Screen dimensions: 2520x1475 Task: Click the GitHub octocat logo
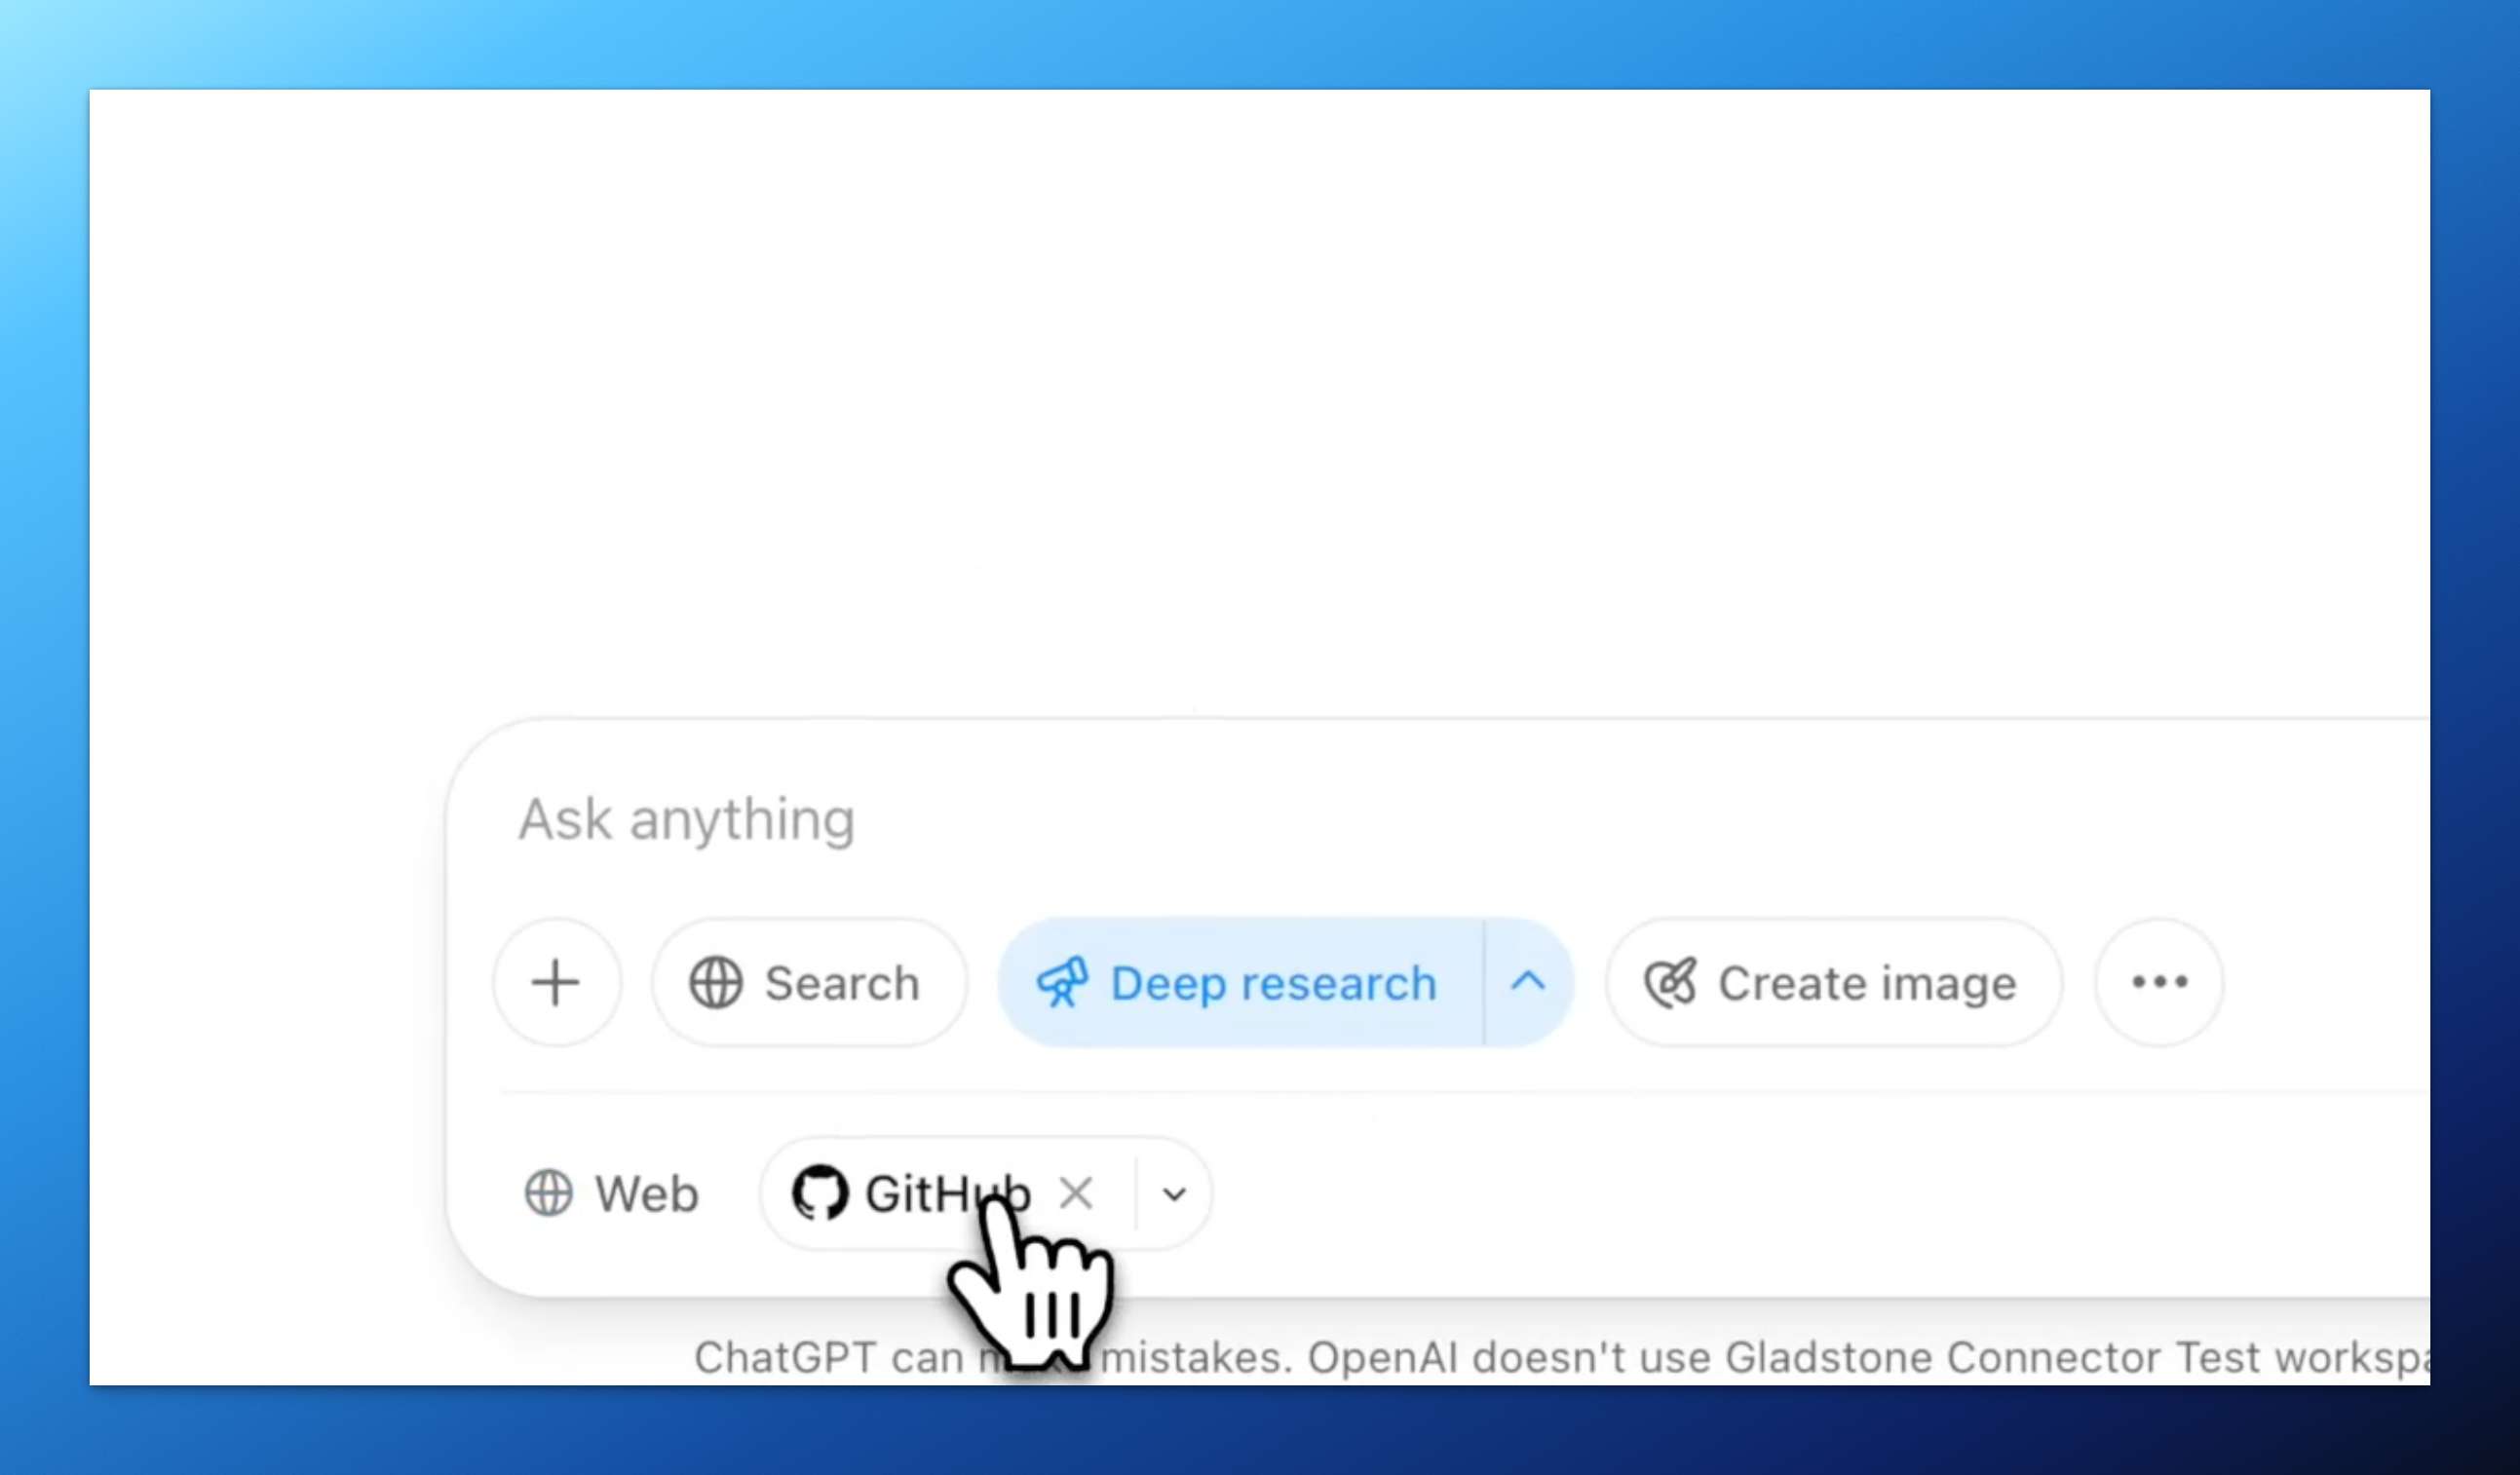(820, 1193)
